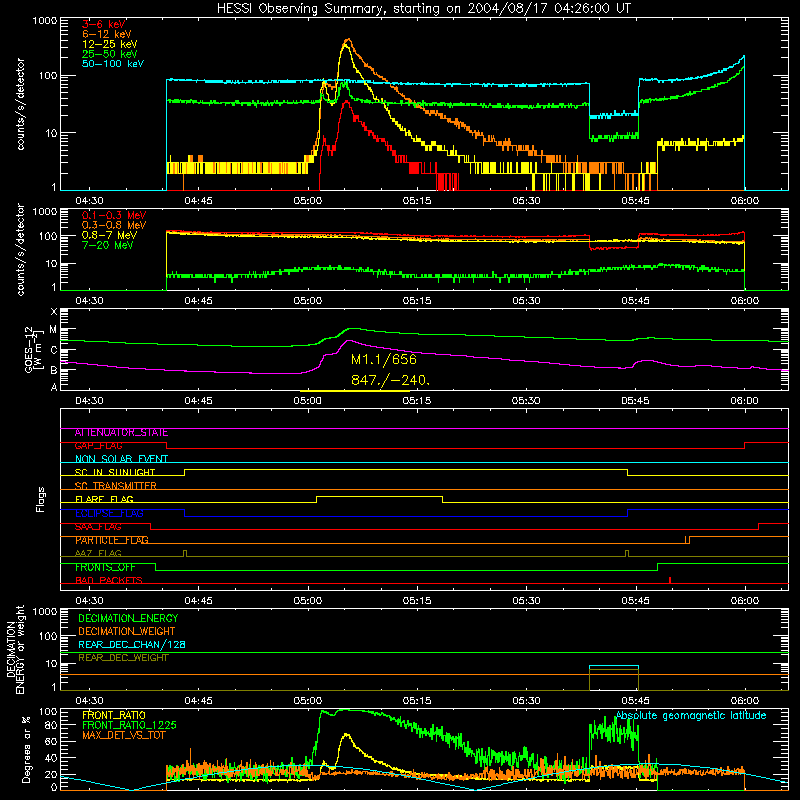This screenshot has width=800, height=800.
Task: Click the yellow 0.8-7 MeV legend entry
Action: click(109, 235)
